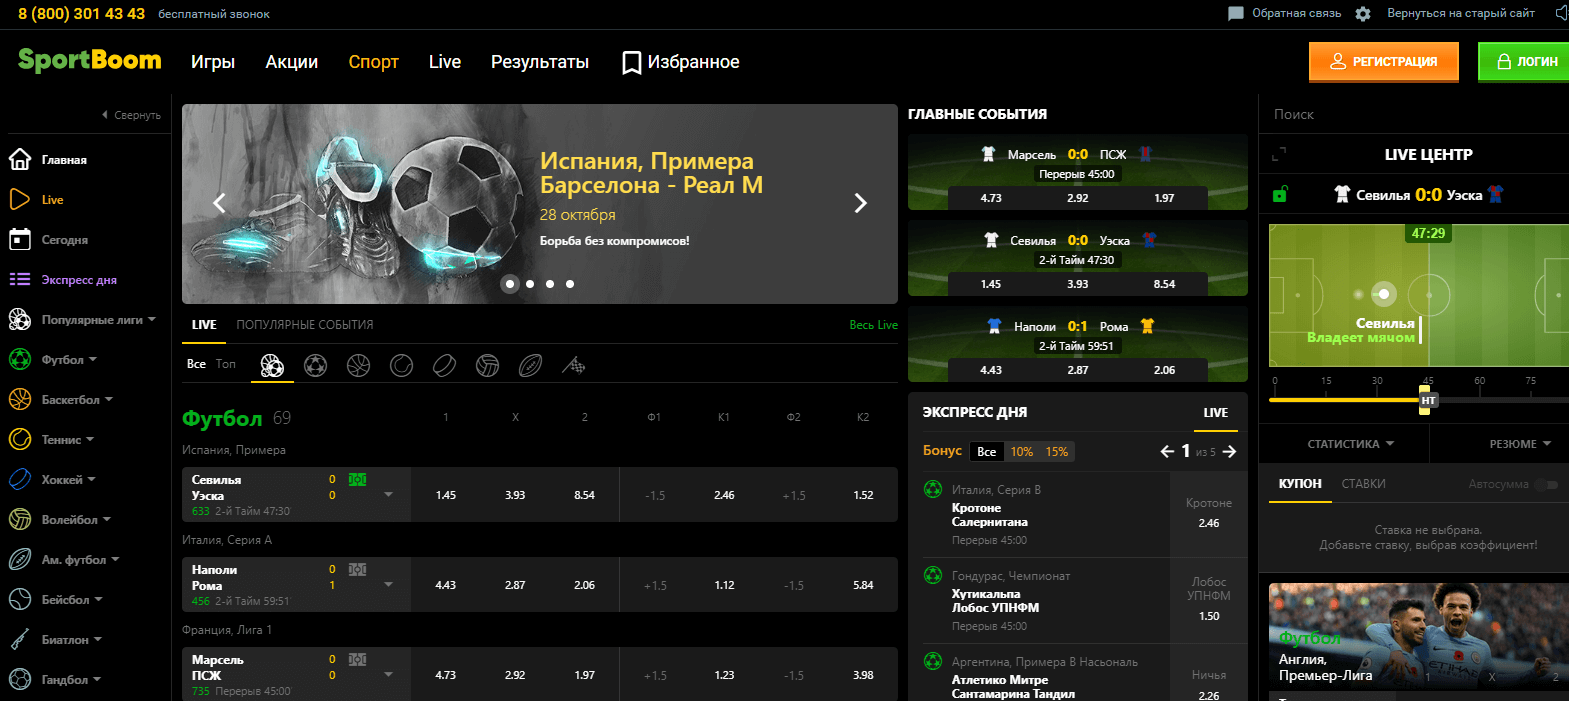Click the Теннис ball icon in sidebar
The width and height of the screenshot is (1569, 701).
[x=20, y=439]
